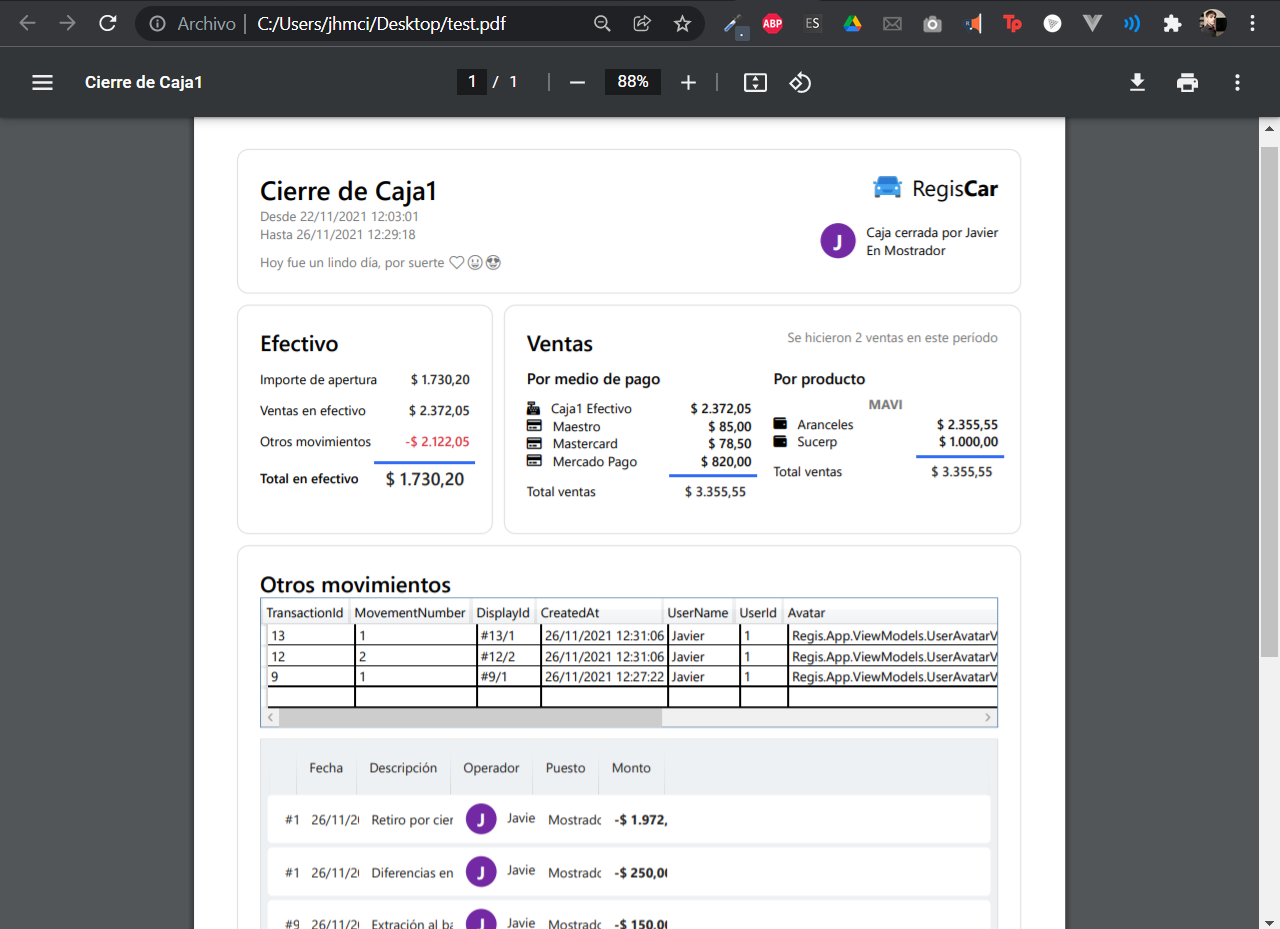Open the blue sound waves extension

click(x=1132, y=24)
